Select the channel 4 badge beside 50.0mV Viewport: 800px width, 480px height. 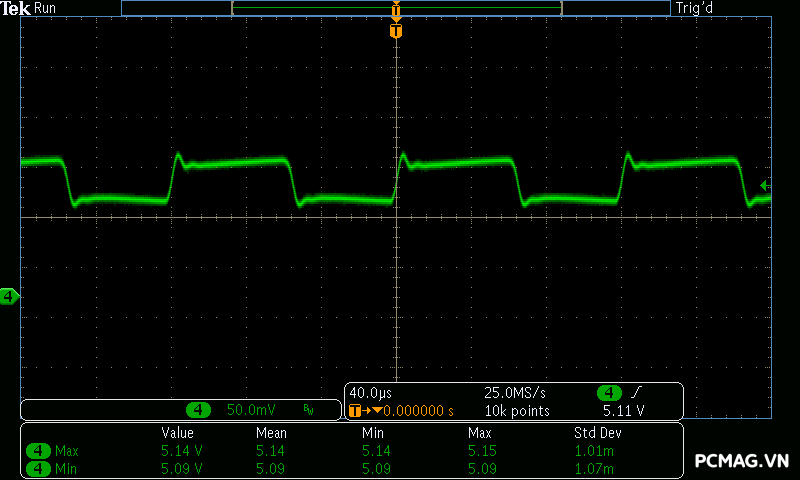click(x=199, y=410)
